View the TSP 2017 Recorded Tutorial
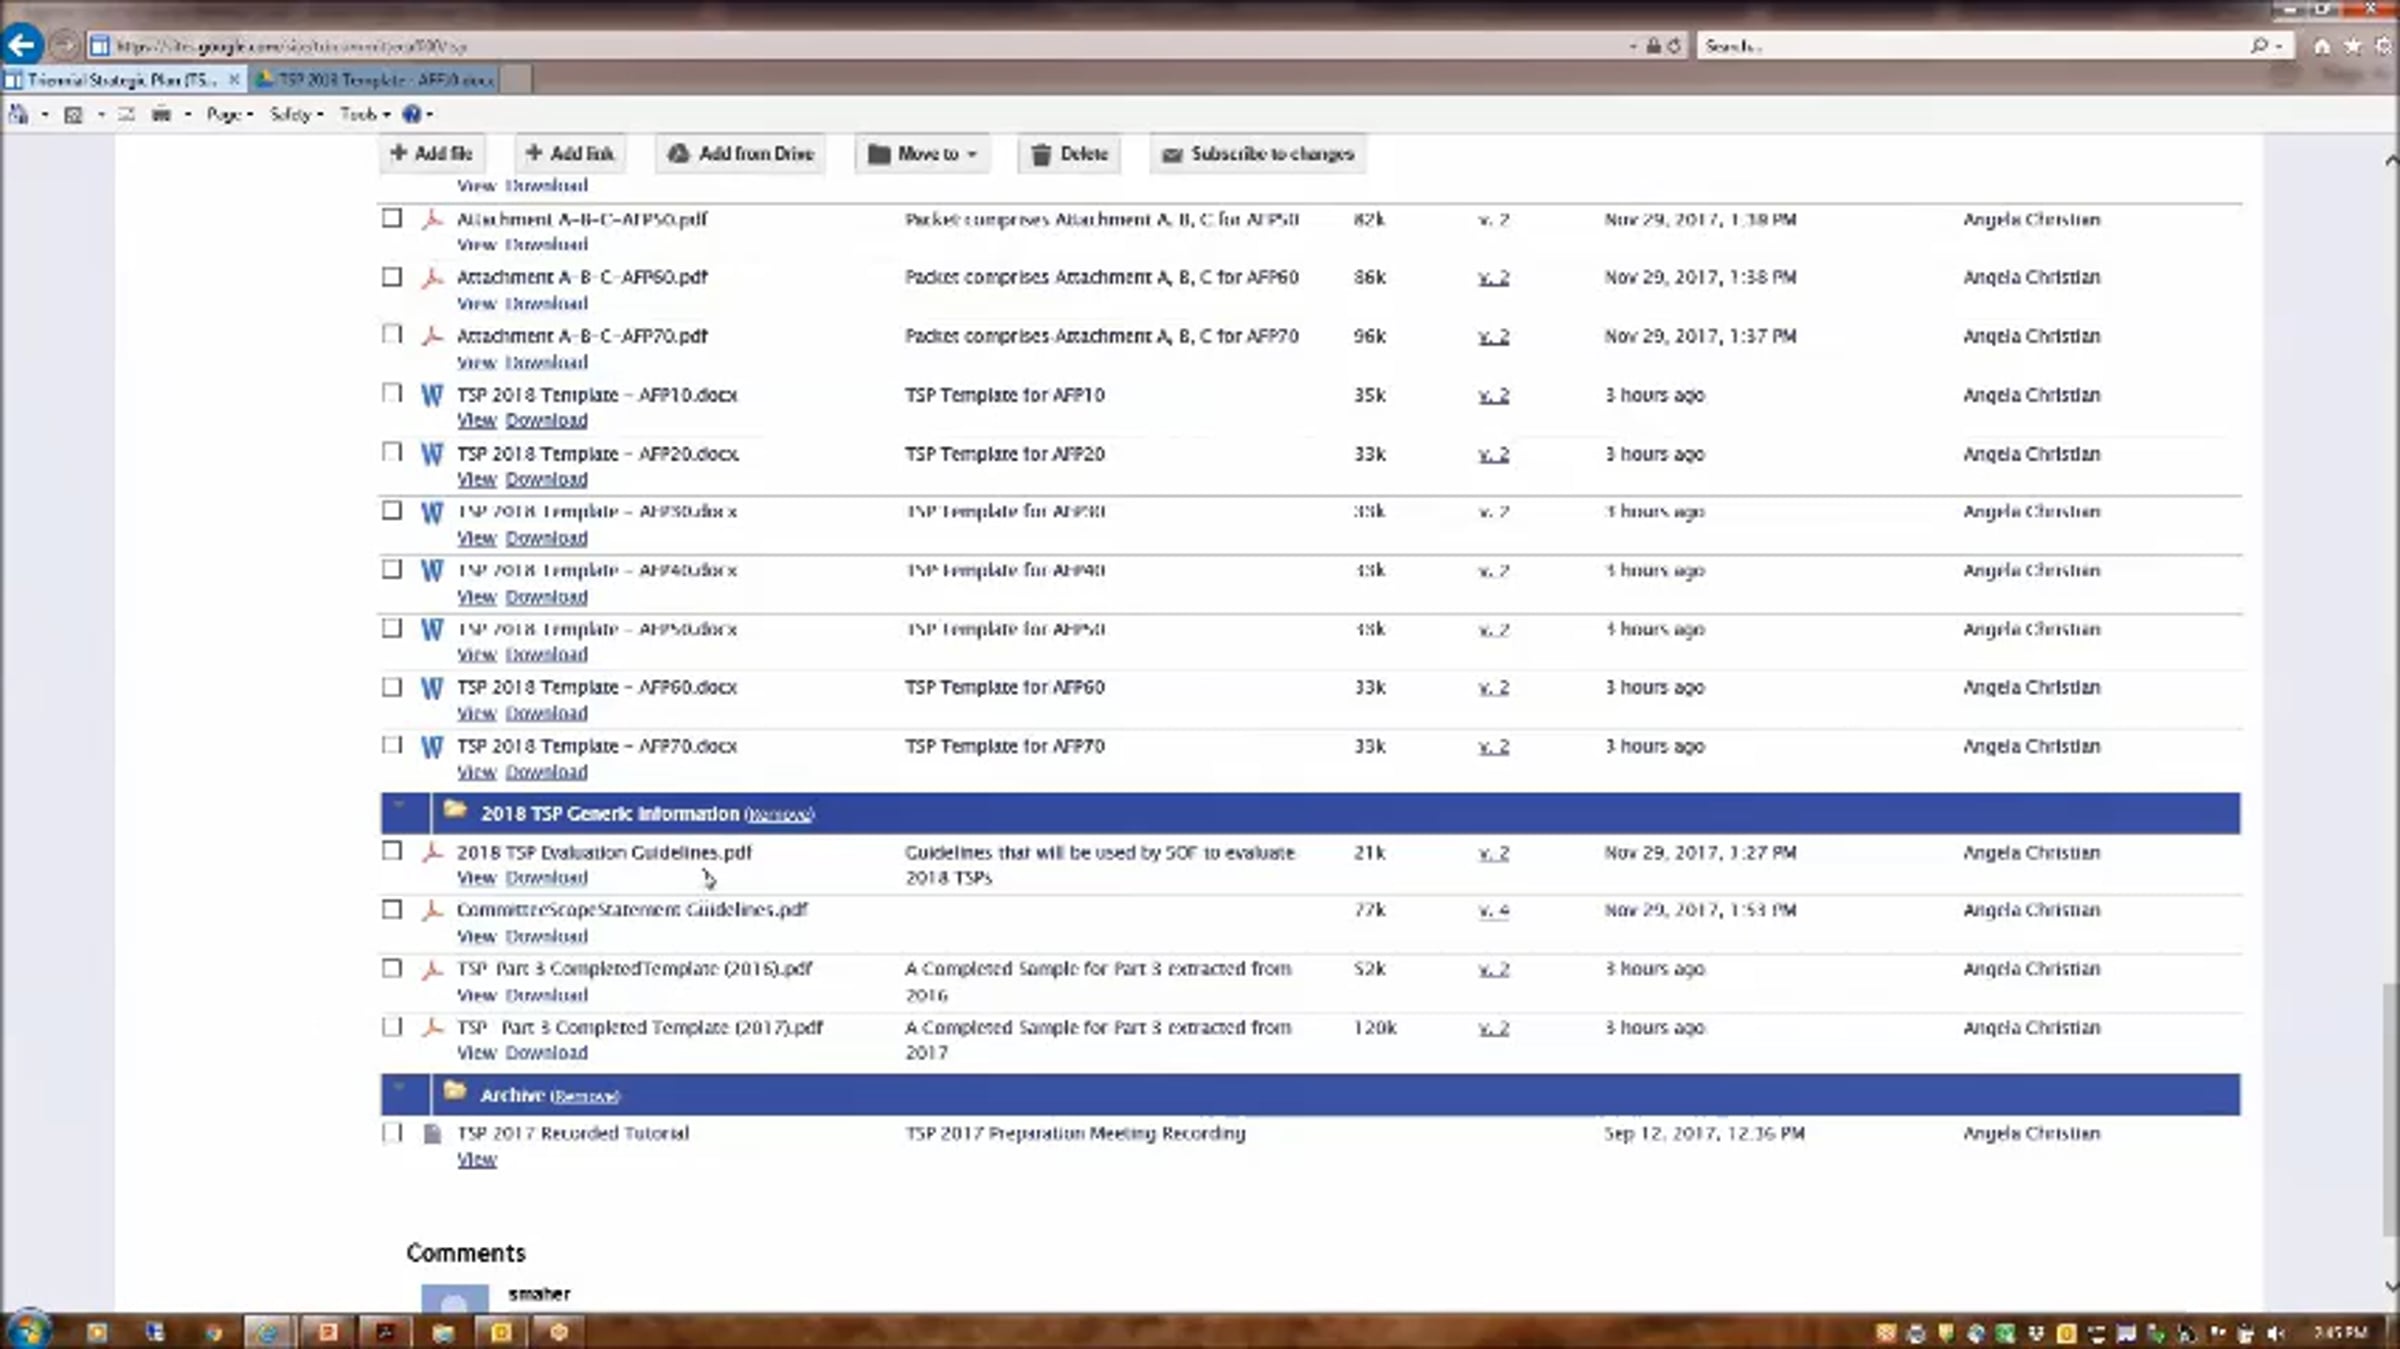 pyautogui.click(x=477, y=1160)
